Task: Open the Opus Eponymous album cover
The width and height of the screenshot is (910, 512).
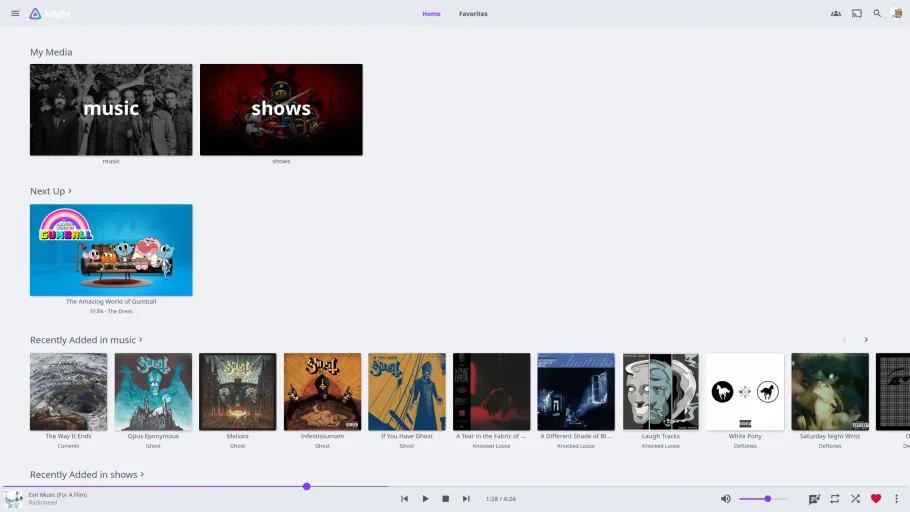Action: click(153, 392)
